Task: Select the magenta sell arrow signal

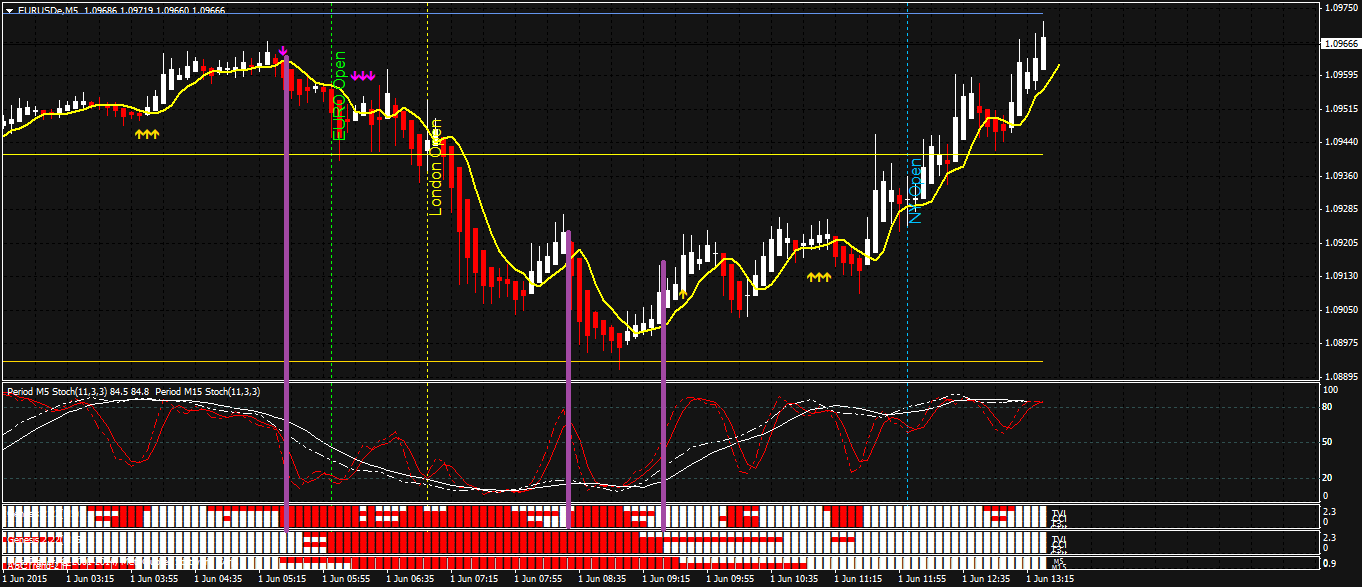Action: (285, 48)
